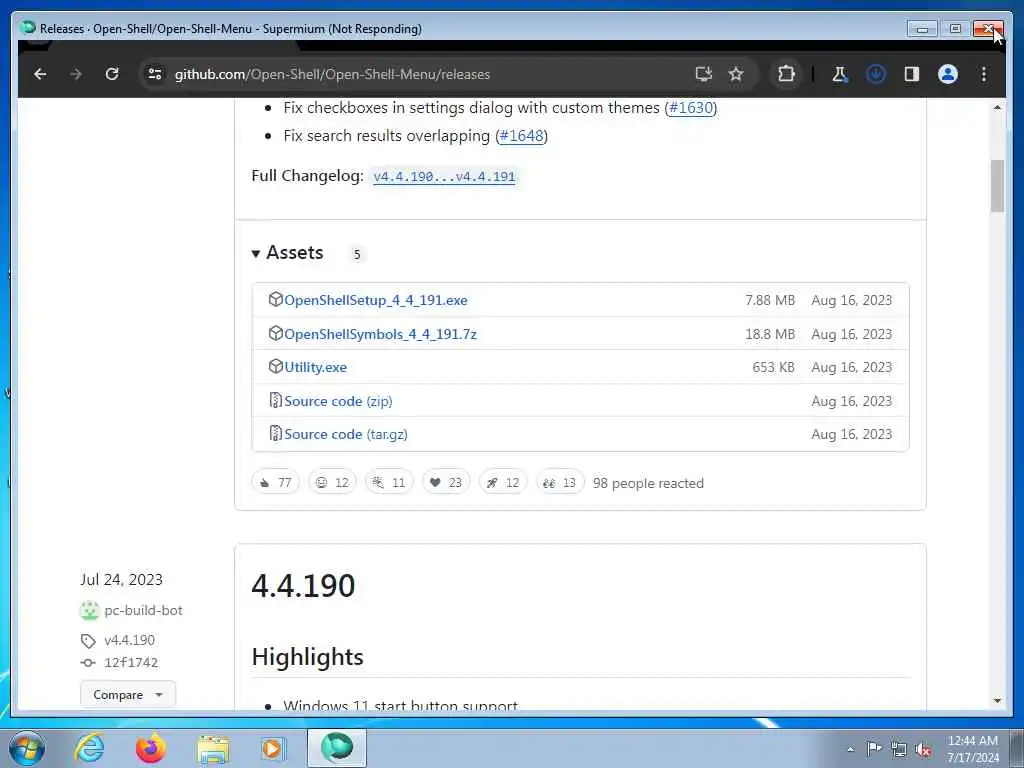The image size is (1024, 768).
Task: Click the install app icon in address bar
Action: click(x=703, y=74)
